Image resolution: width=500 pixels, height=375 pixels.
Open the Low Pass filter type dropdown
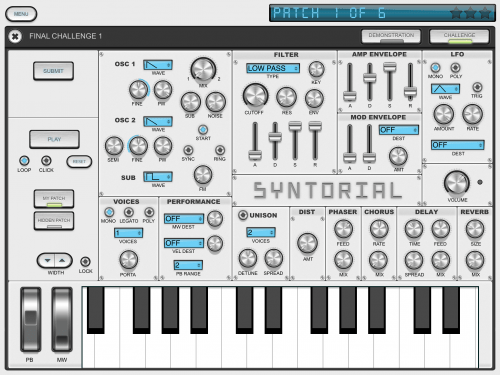(x=273, y=68)
